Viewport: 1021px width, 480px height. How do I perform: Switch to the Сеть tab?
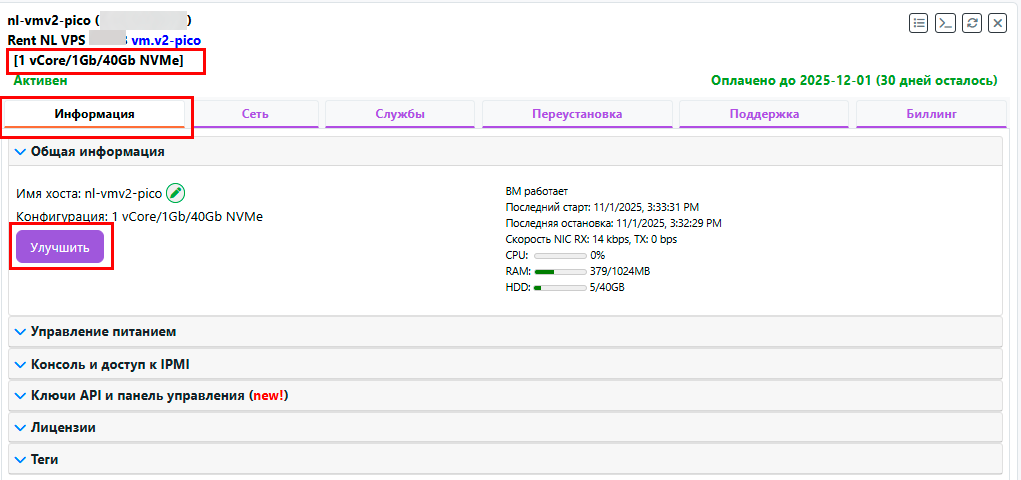point(255,114)
